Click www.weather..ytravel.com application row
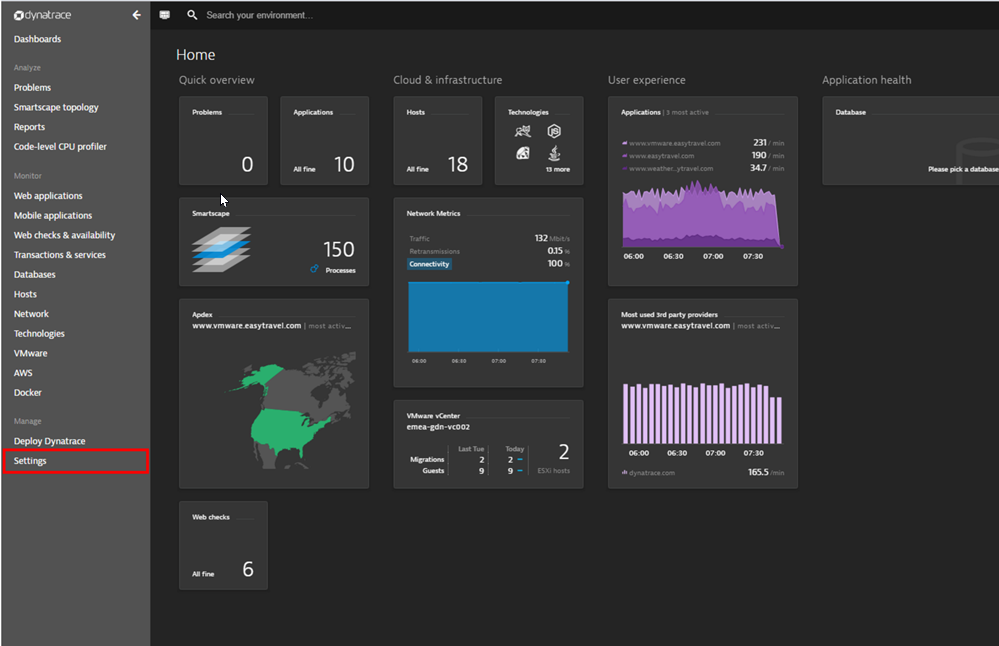The image size is (999, 646). coord(703,168)
